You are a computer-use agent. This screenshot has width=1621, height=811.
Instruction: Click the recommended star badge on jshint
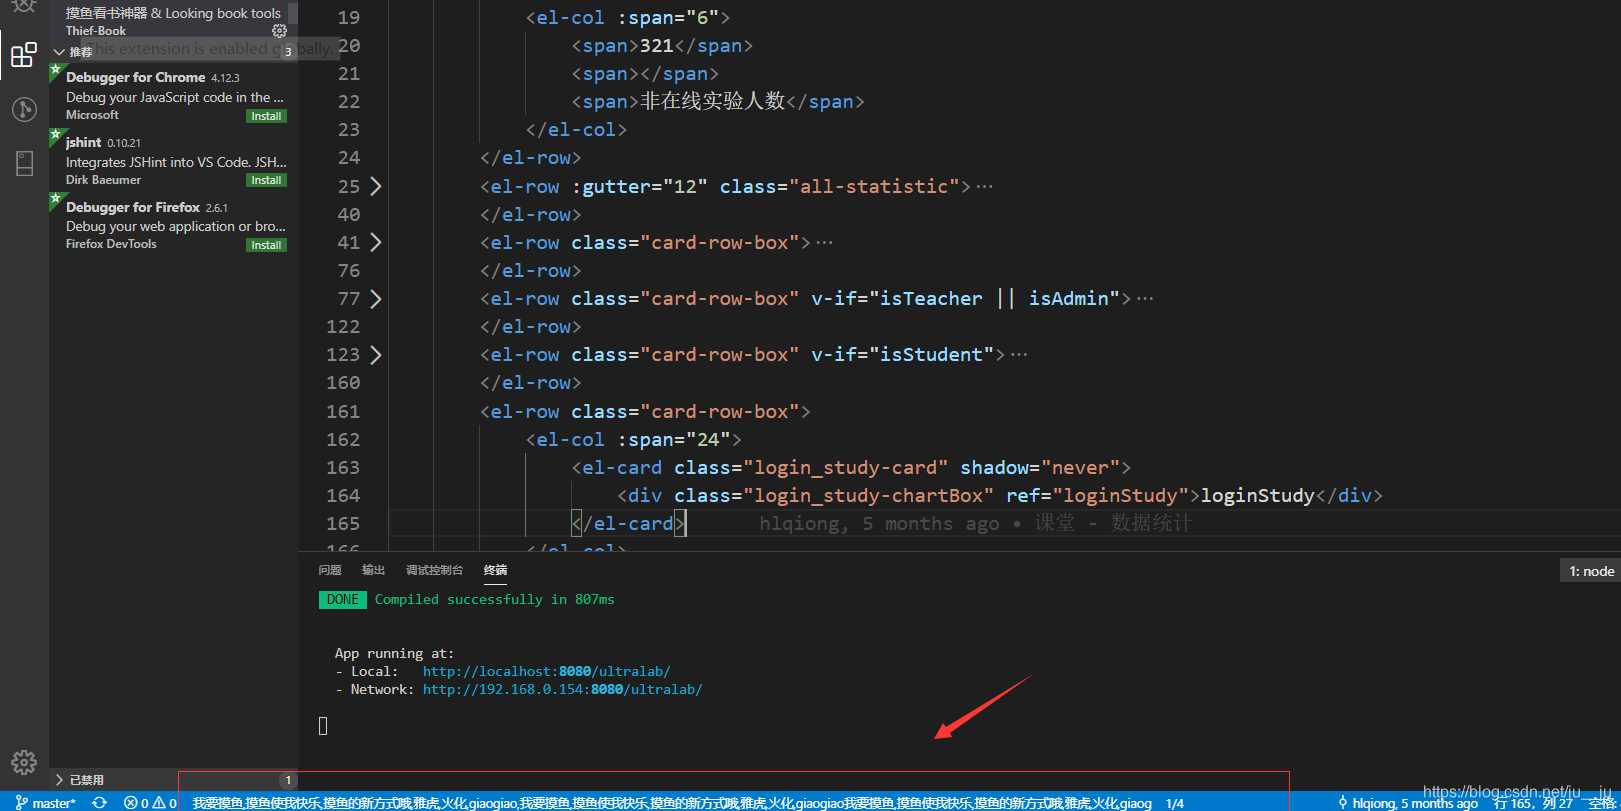55,135
